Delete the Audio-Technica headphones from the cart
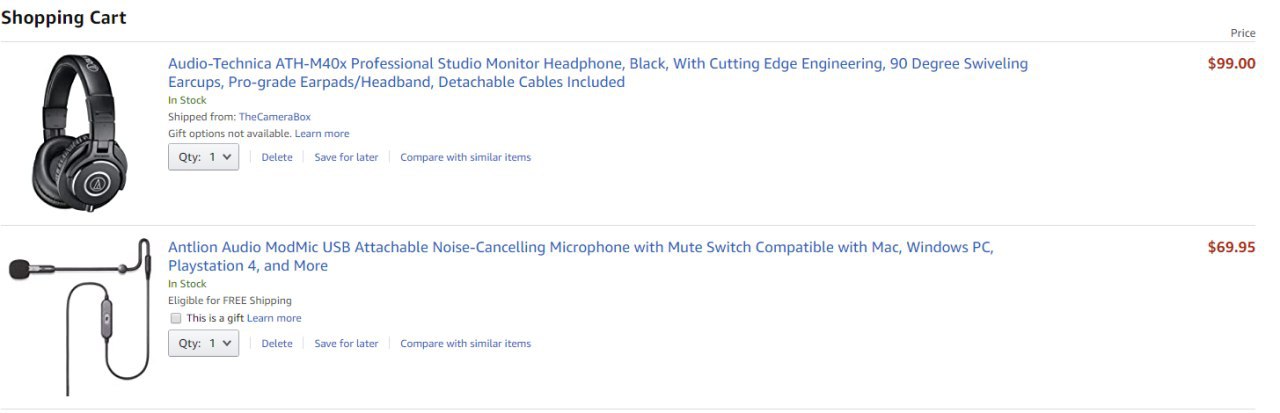 click(x=277, y=157)
